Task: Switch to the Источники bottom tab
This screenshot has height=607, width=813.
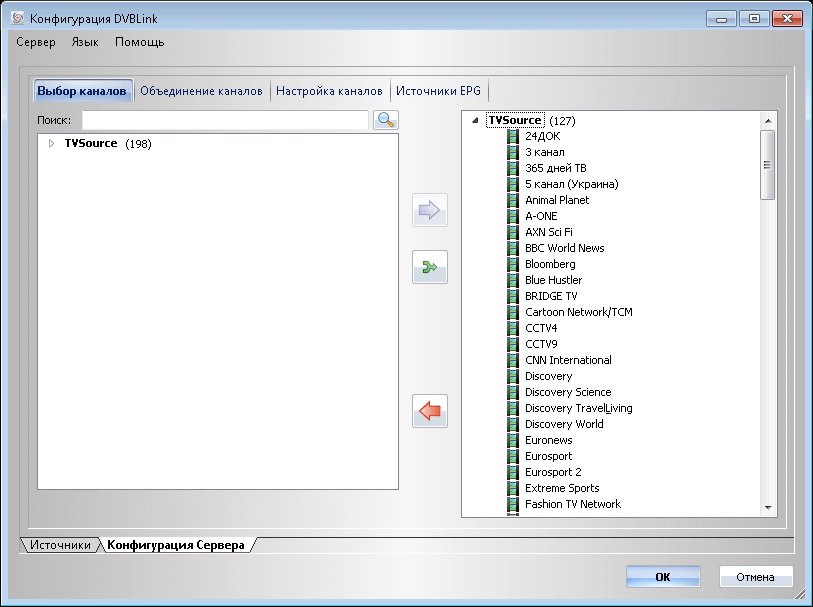Action: coord(61,545)
